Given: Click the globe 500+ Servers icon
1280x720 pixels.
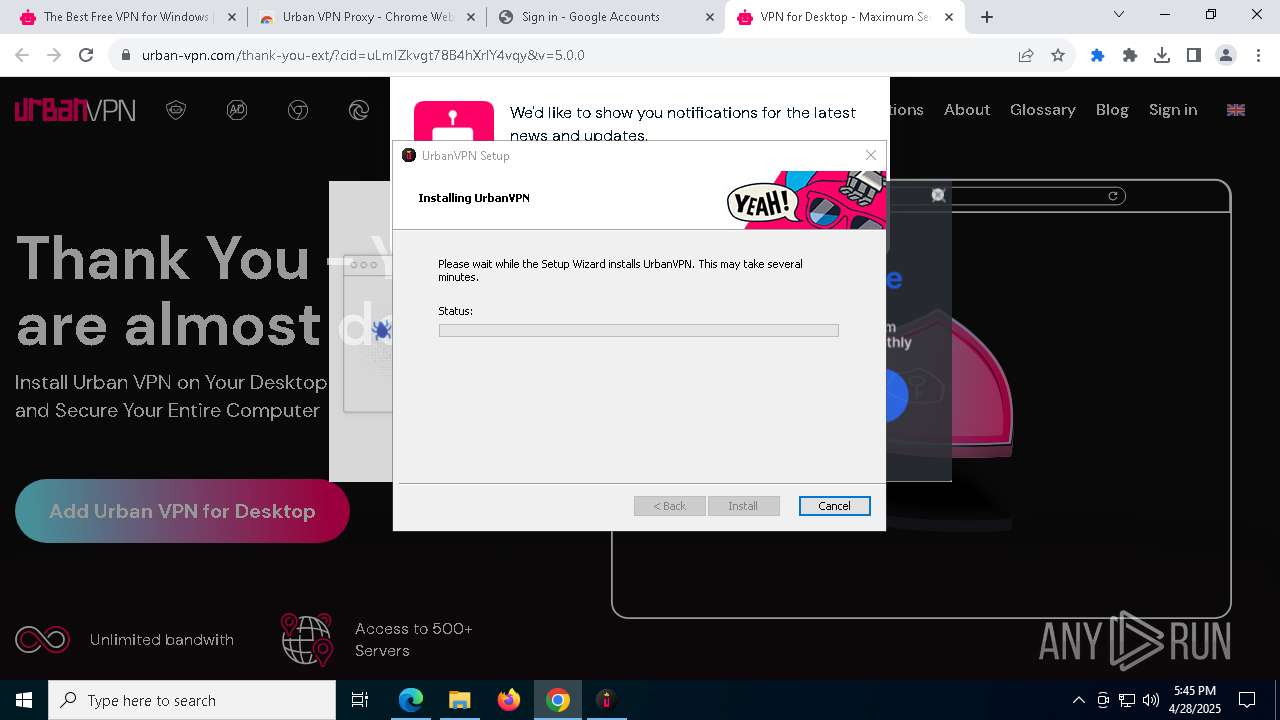Looking at the screenshot, I should point(306,639).
